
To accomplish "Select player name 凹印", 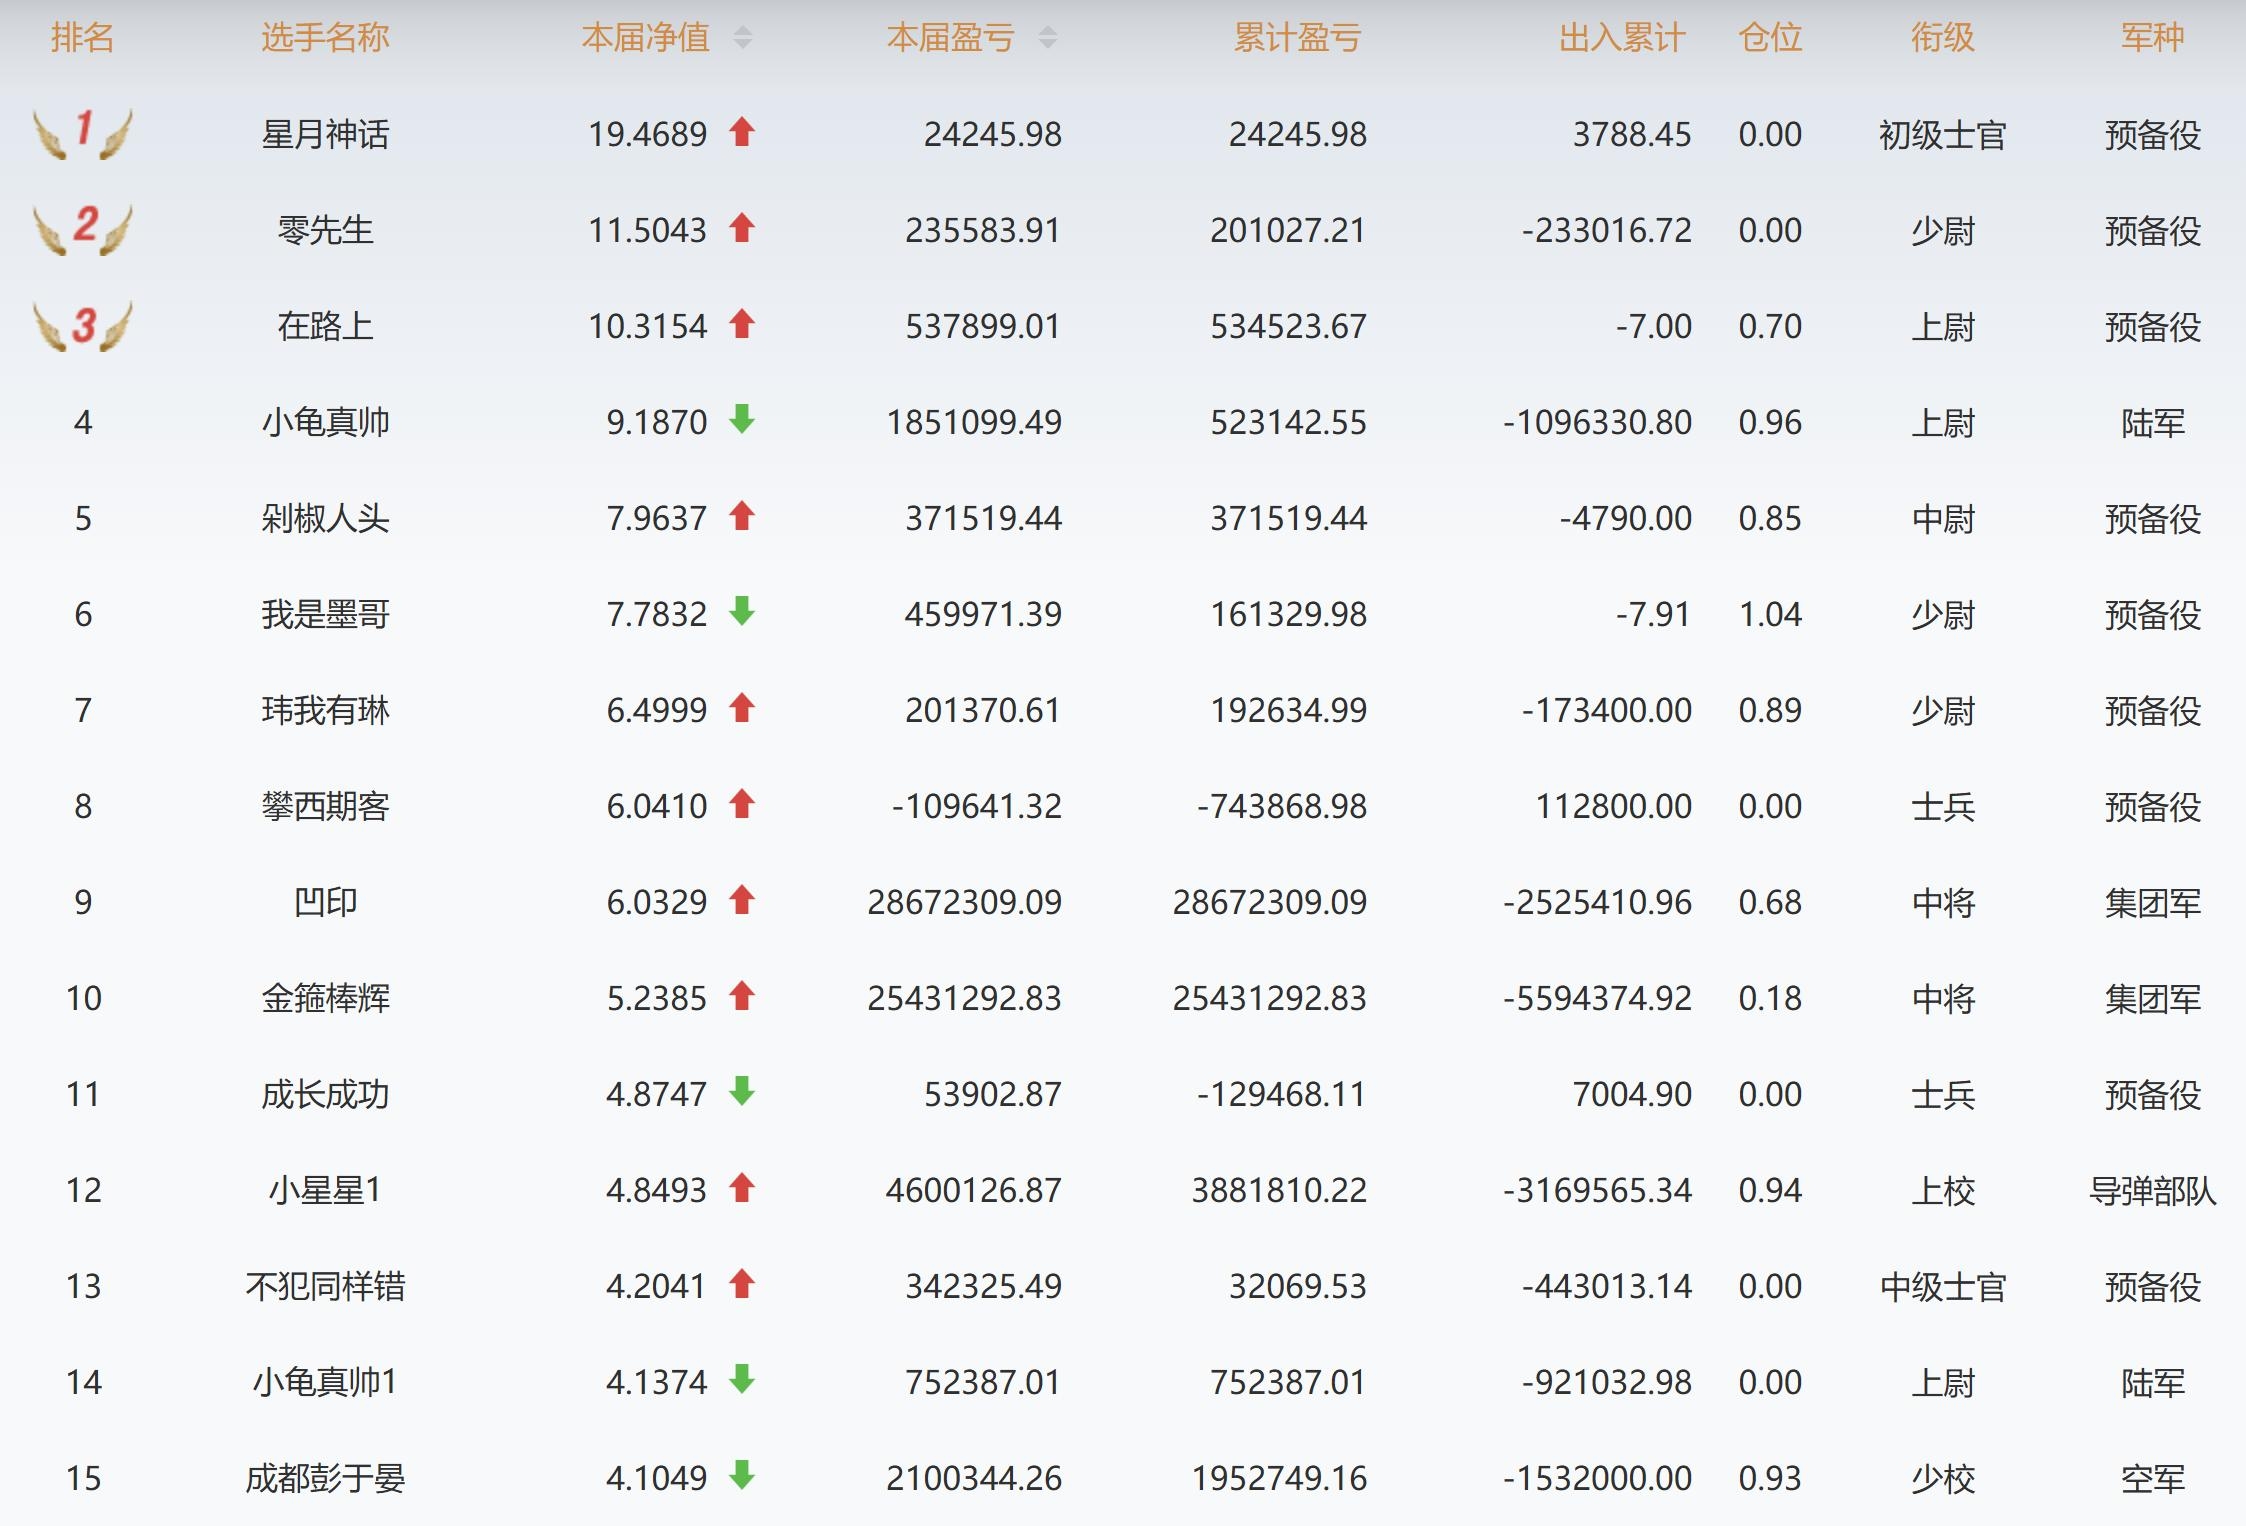I will [325, 902].
